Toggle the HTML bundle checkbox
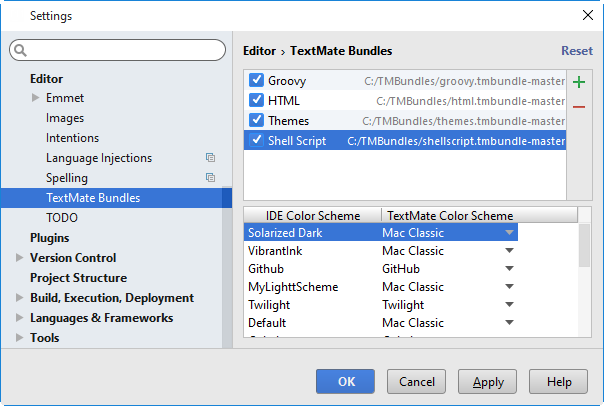This screenshot has width=604, height=406. pyautogui.click(x=257, y=101)
